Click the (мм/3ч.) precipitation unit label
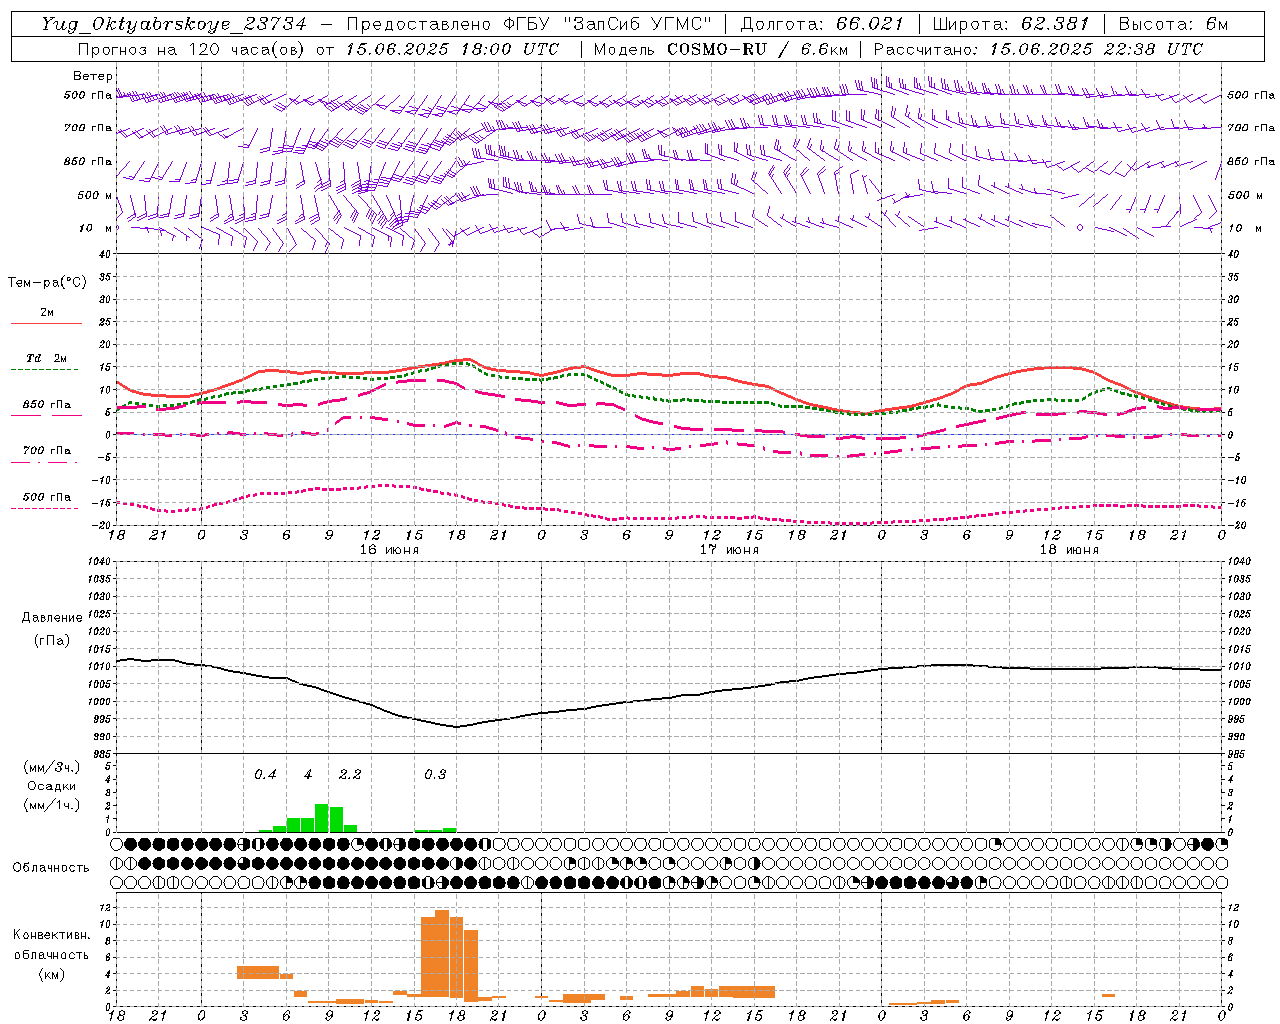The height and width of the screenshot is (1024, 1280). pyautogui.click(x=51, y=767)
